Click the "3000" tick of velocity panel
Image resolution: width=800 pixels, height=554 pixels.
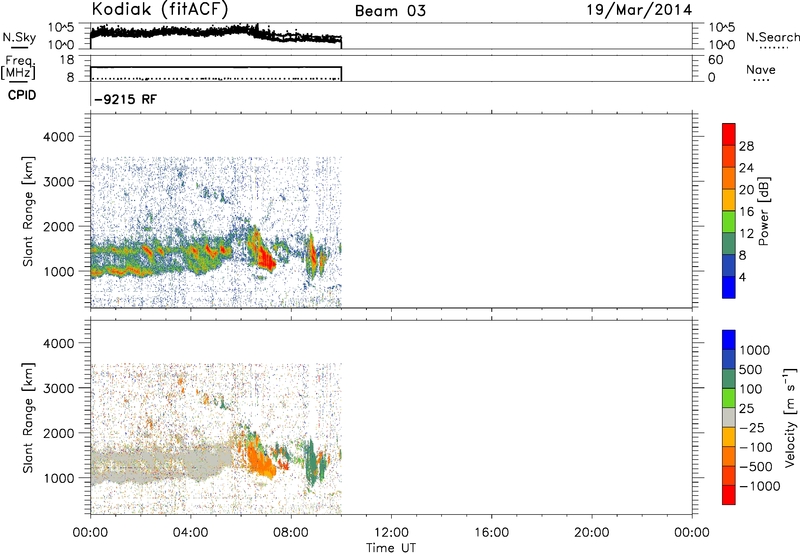pyautogui.click(x=59, y=388)
